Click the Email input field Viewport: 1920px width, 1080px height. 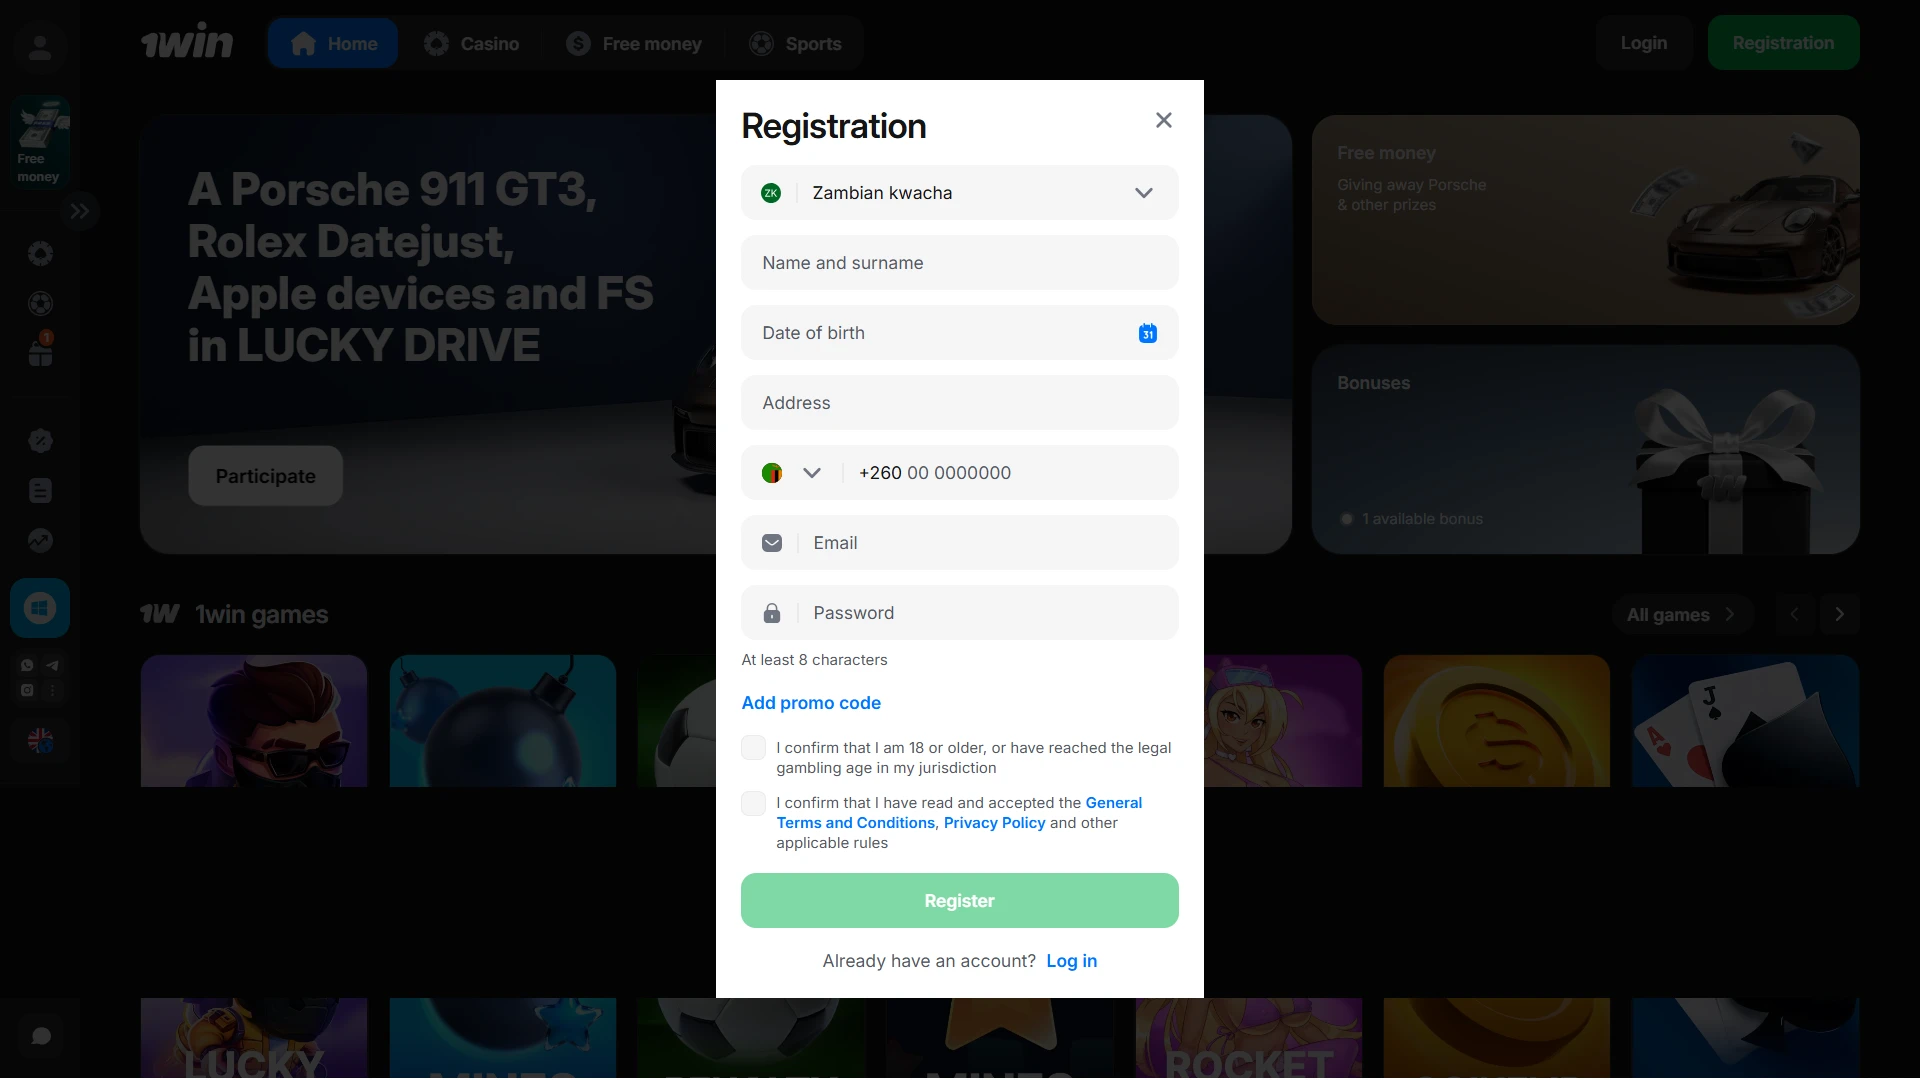[959, 543]
